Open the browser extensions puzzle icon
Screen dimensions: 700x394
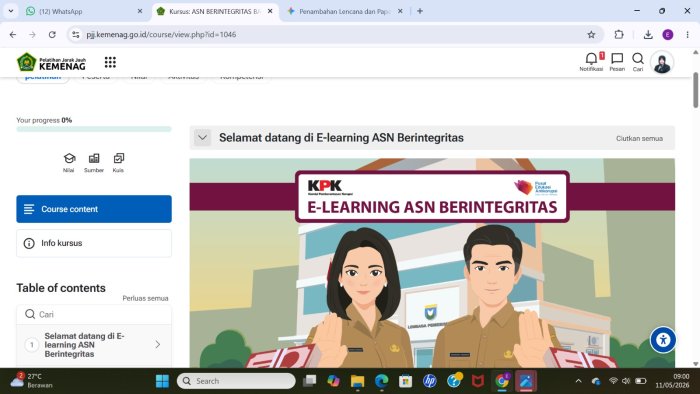pyautogui.click(x=619, y=34)
